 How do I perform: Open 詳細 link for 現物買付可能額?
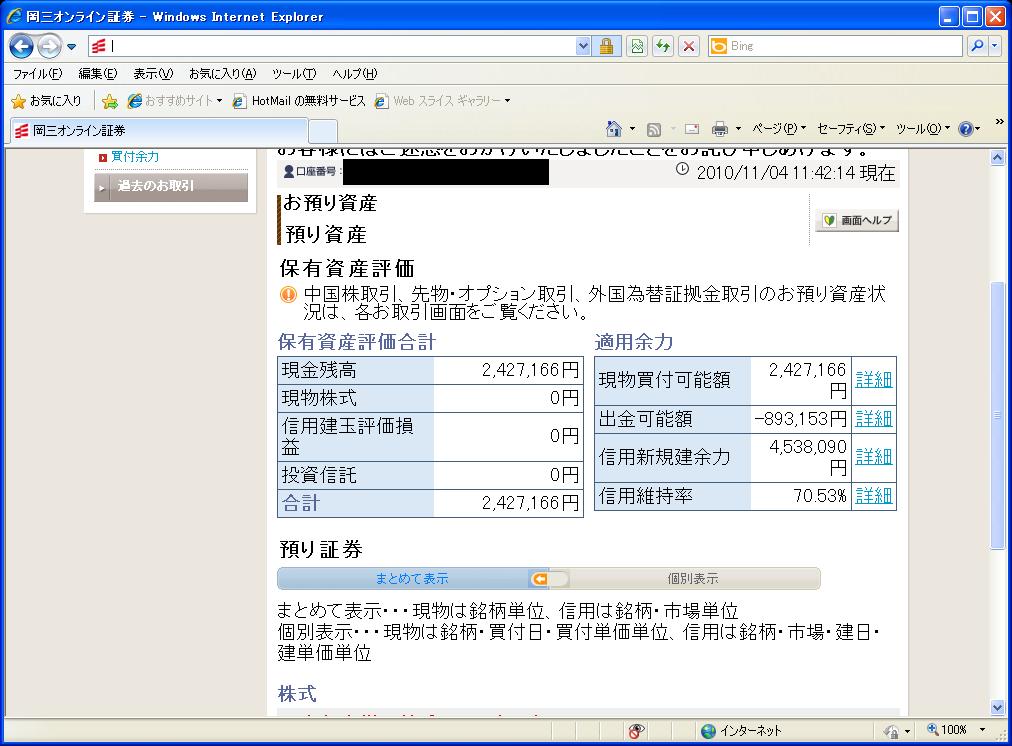pyautogui.click(x=873, y=380)
